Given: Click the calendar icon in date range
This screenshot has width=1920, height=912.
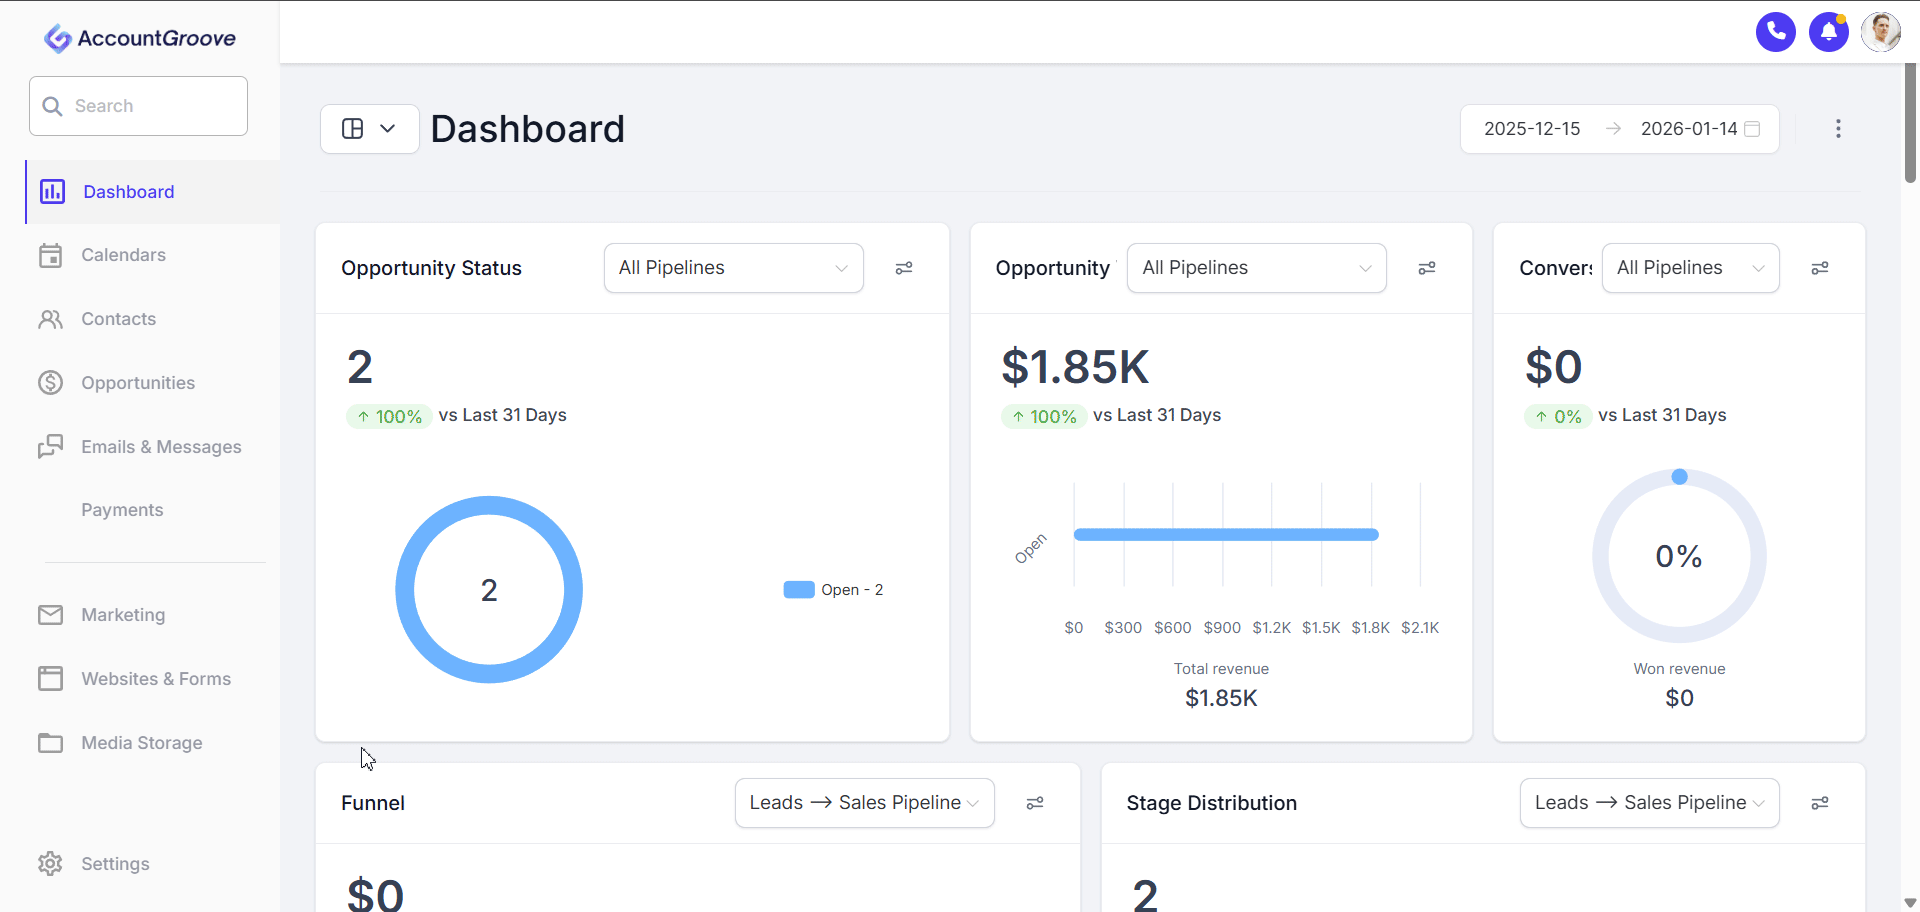Looking at the screenshot, I should tap(1752, 129).
